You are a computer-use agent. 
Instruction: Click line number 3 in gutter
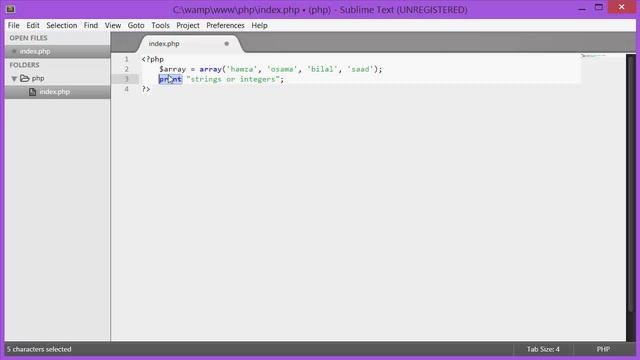127,79
